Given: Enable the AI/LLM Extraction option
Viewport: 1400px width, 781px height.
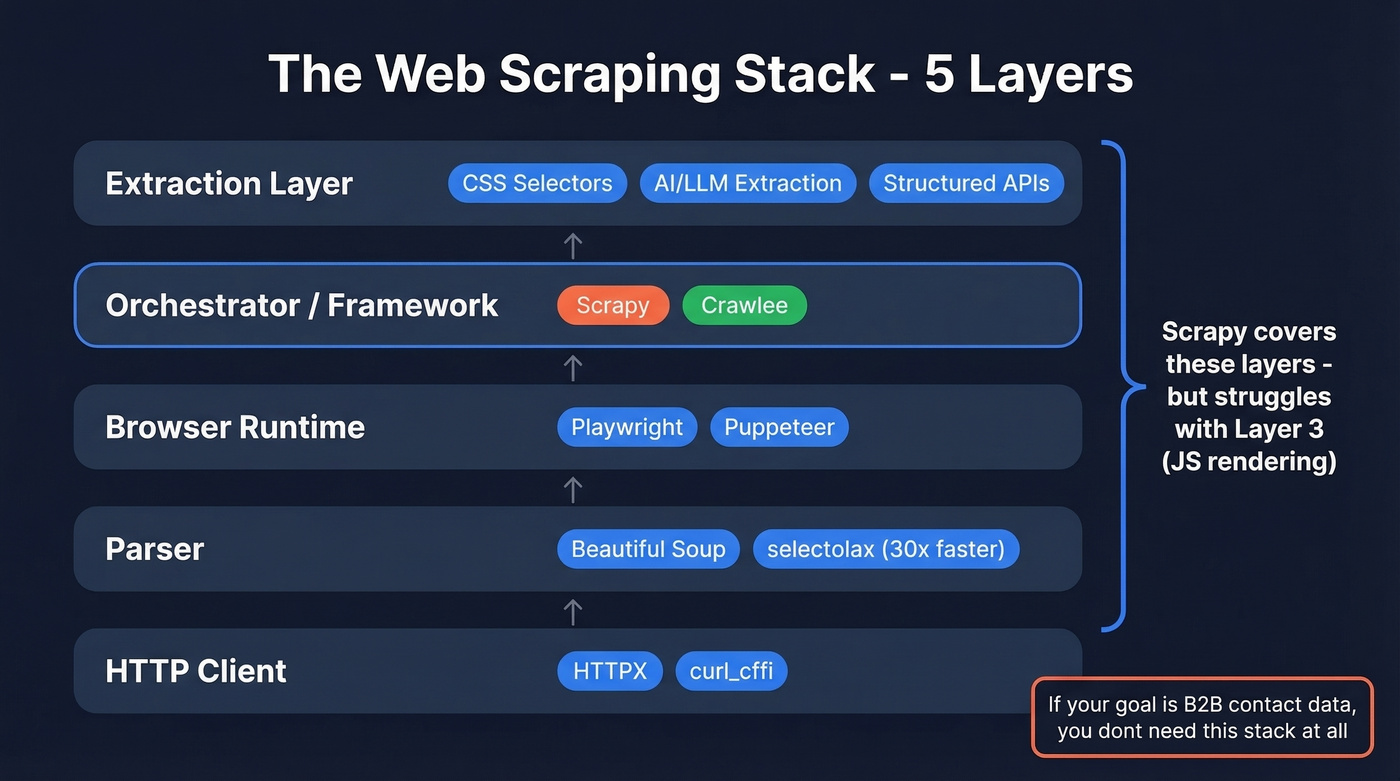Looking at the screenshot, I should [x=747, y=183].
